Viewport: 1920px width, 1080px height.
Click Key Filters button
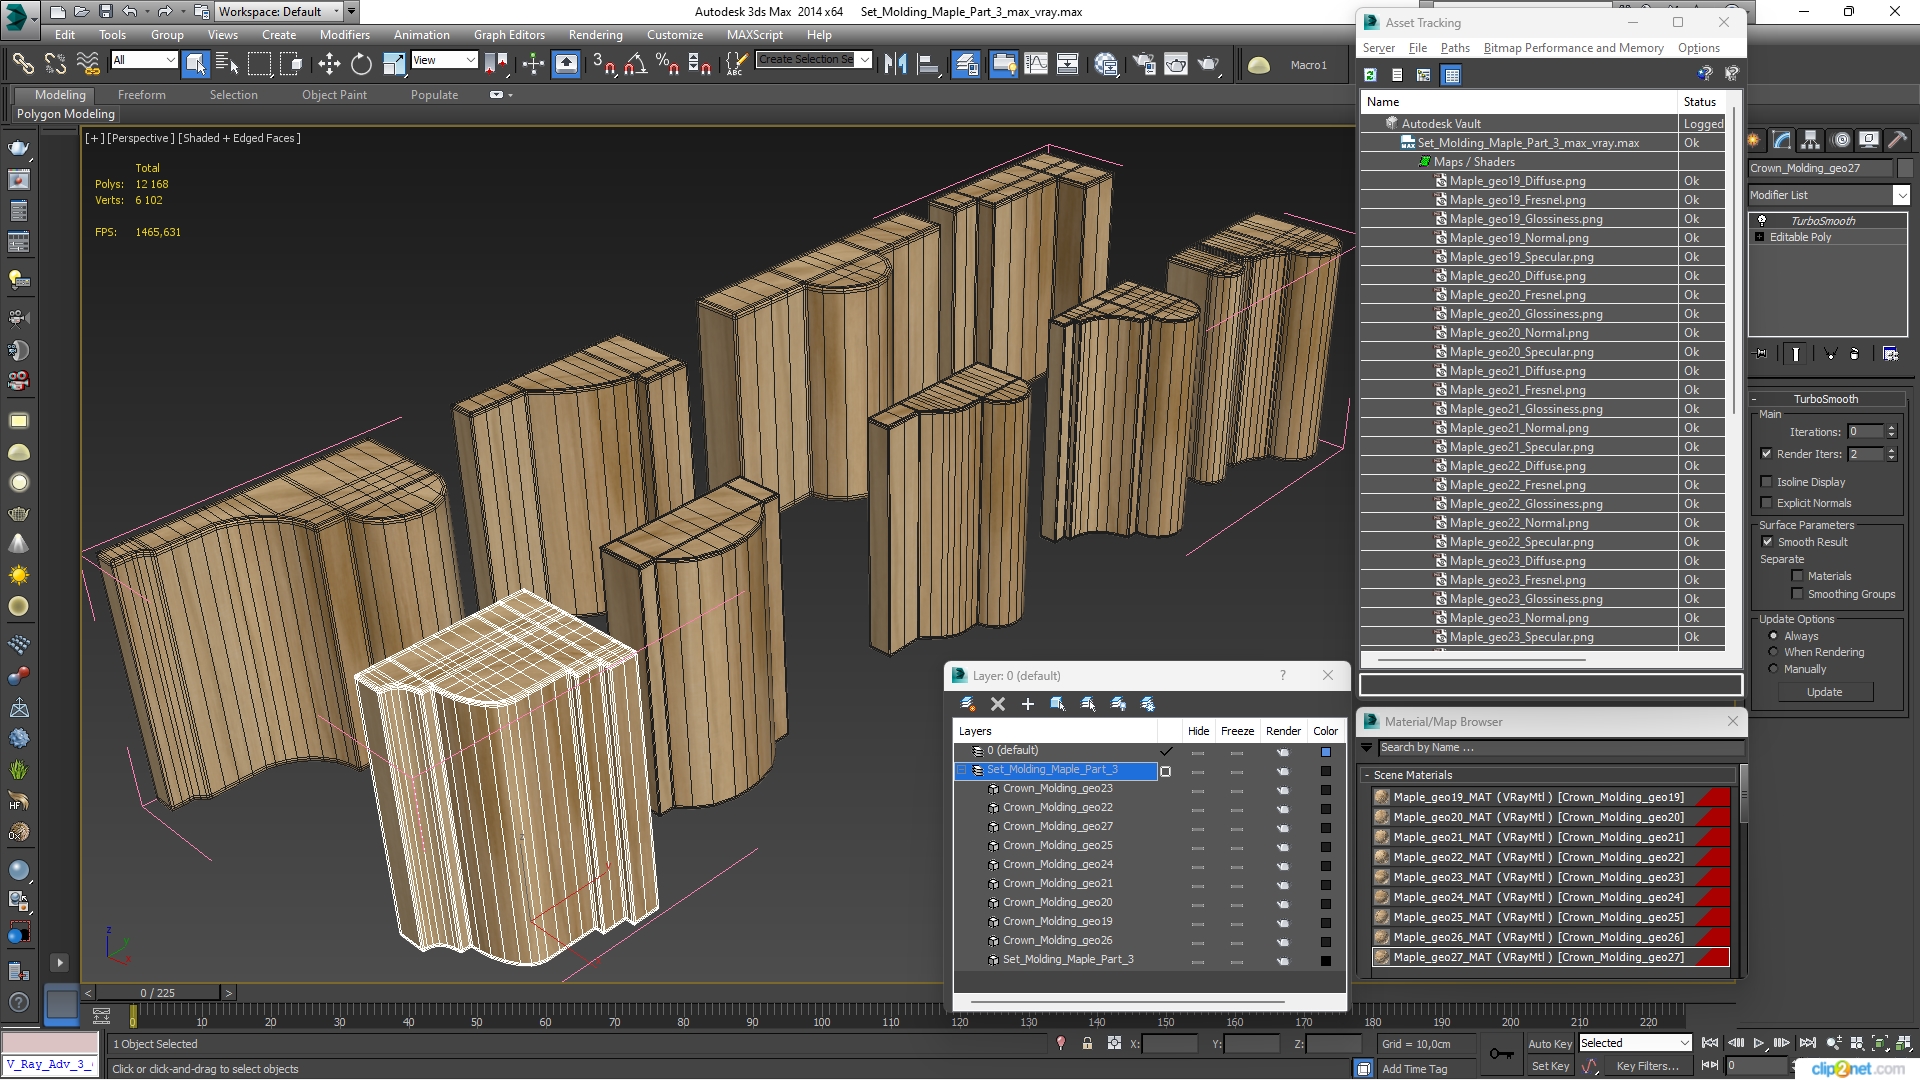1647,1066
